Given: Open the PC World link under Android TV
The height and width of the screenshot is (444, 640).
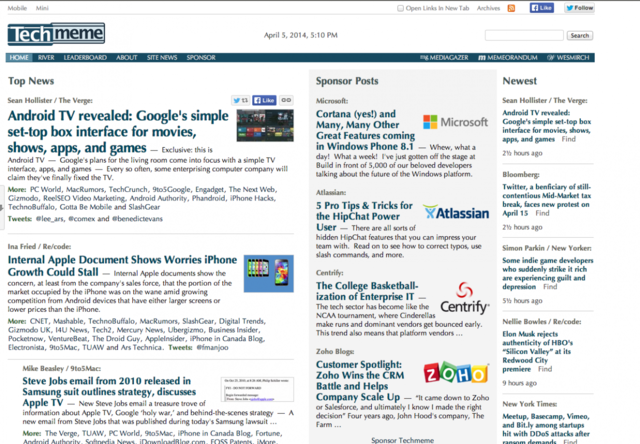Looking at the screenshot, I should pos(45,189).
